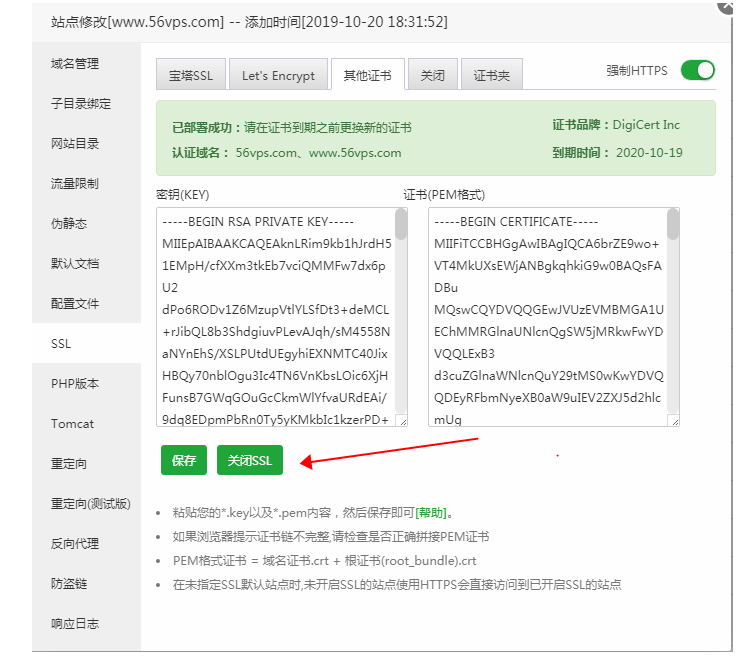Select 子目录绑定 from the sidebar
Viewport: 738px width, 661px height.
[81, 104]
